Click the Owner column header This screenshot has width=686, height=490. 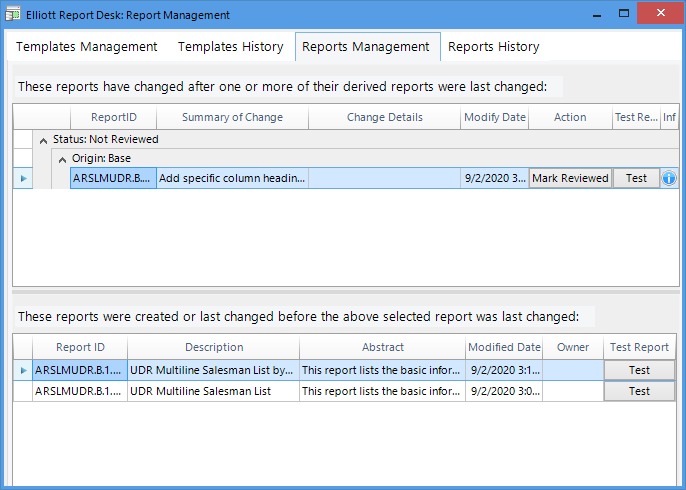coord(573,347)
